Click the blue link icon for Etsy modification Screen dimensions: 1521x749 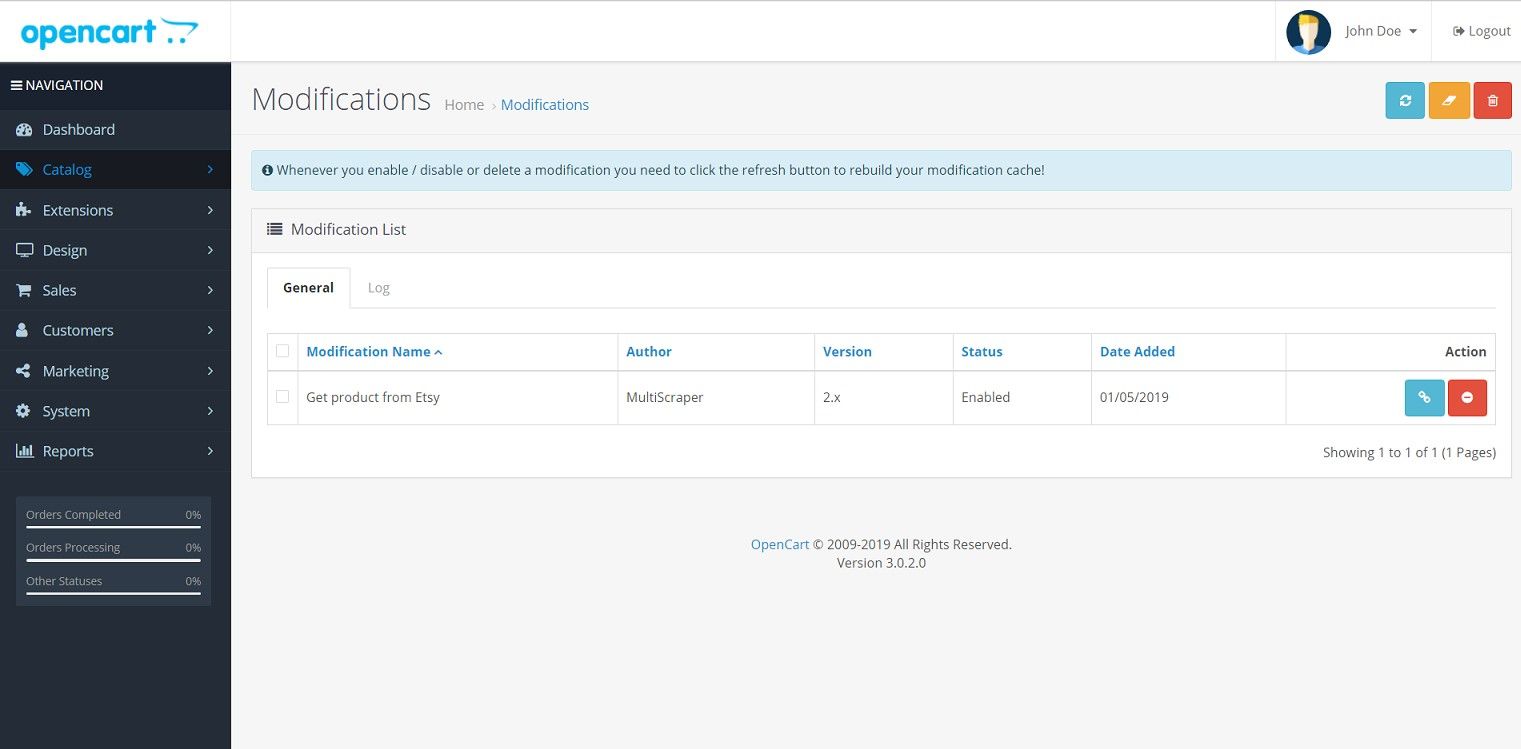tap(1424, 397)
